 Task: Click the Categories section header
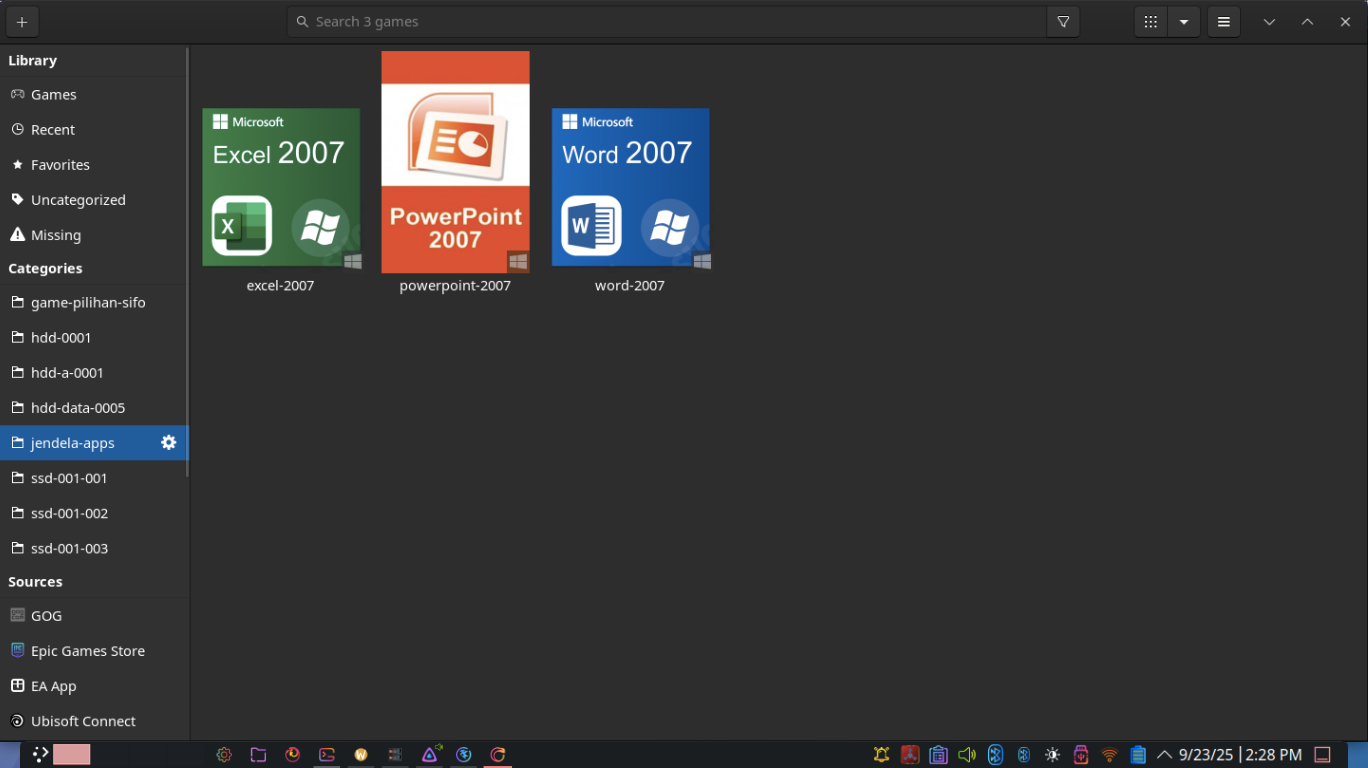45,268
